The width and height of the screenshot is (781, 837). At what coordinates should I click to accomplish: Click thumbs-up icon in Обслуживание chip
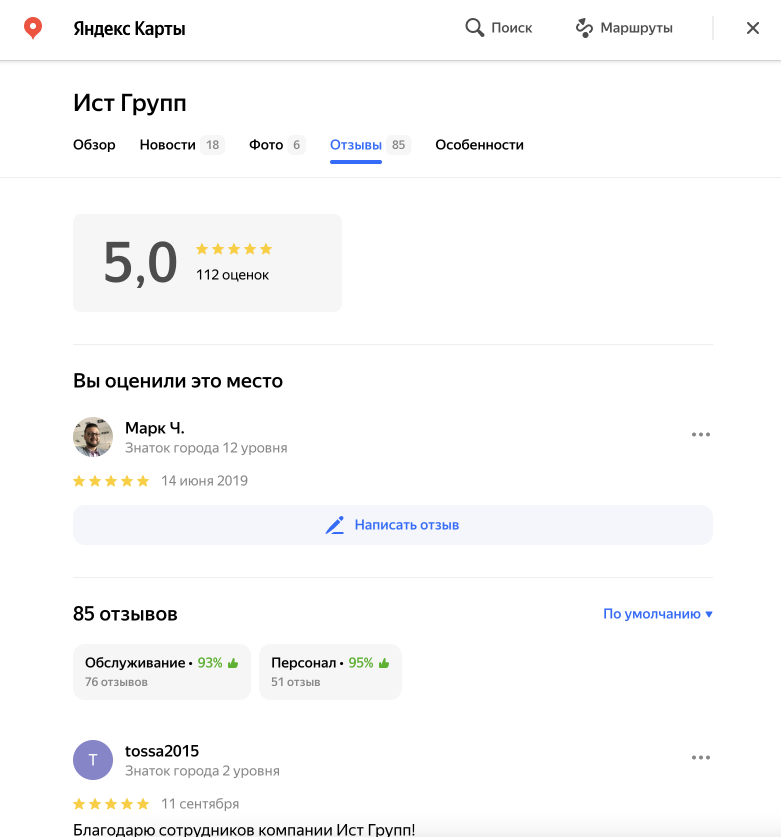pos(233,663)
